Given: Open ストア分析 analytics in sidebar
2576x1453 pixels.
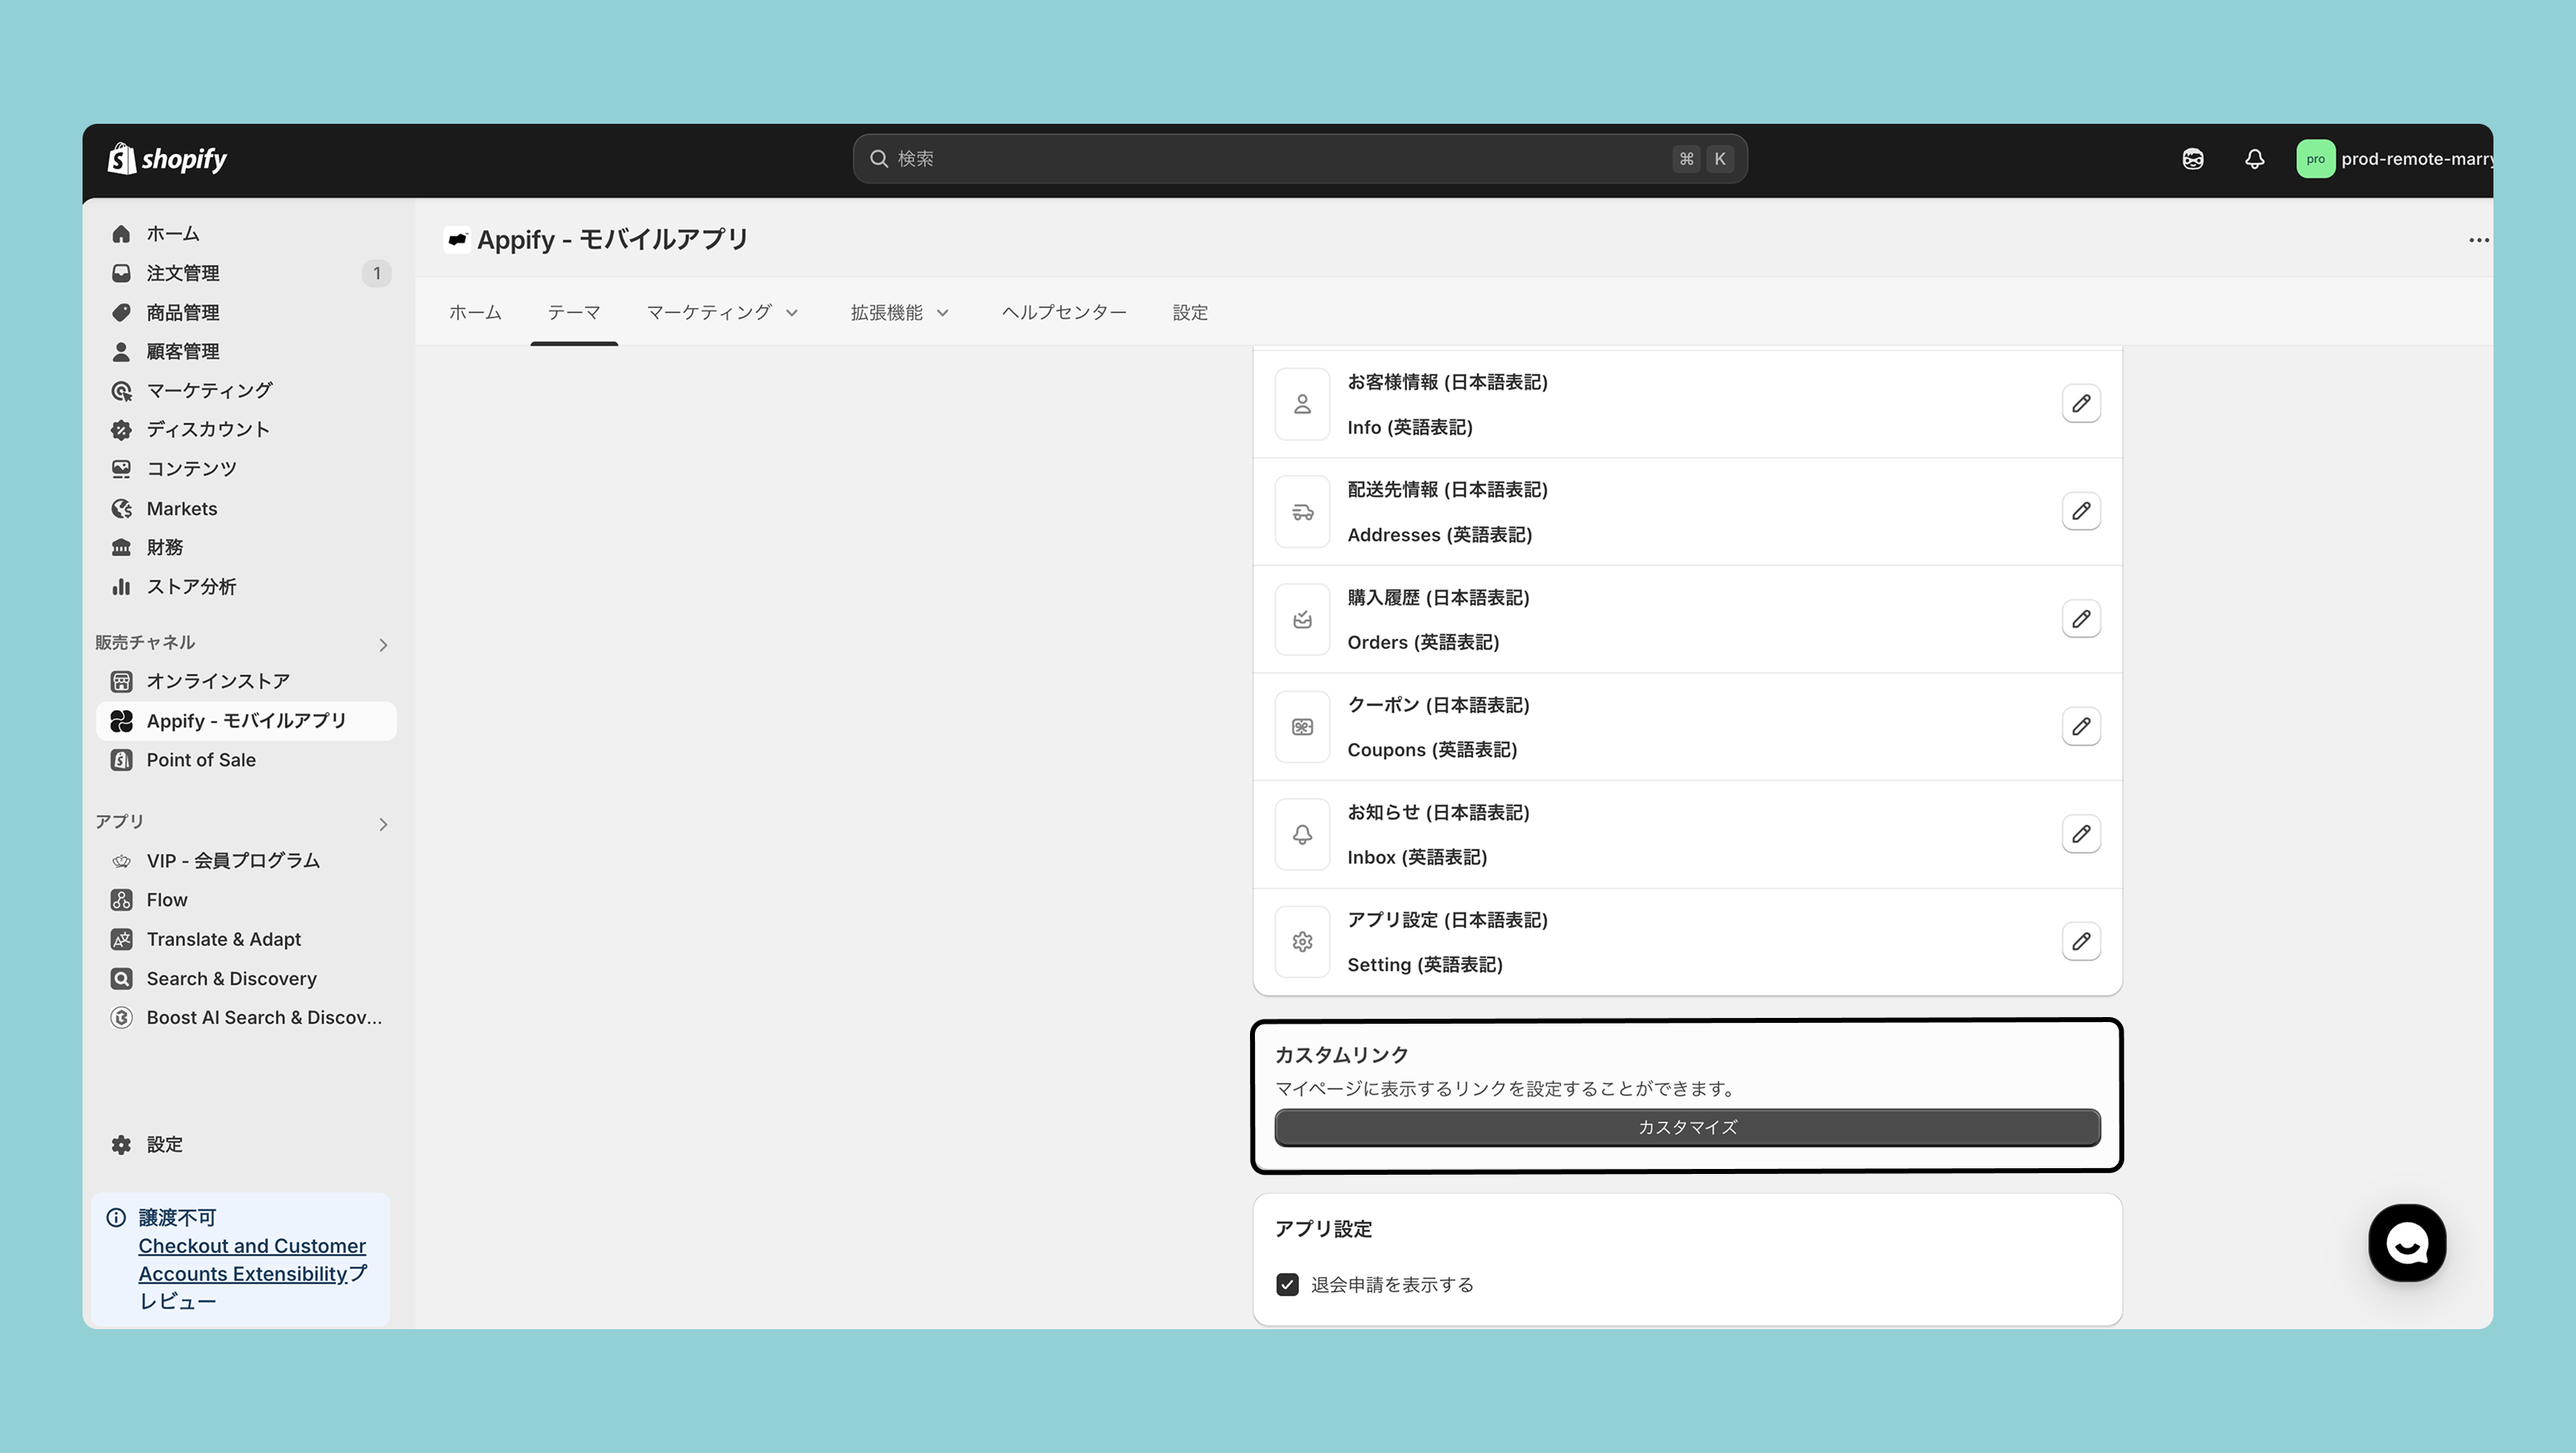Looking at the screenshot, I should click(246, 586).
